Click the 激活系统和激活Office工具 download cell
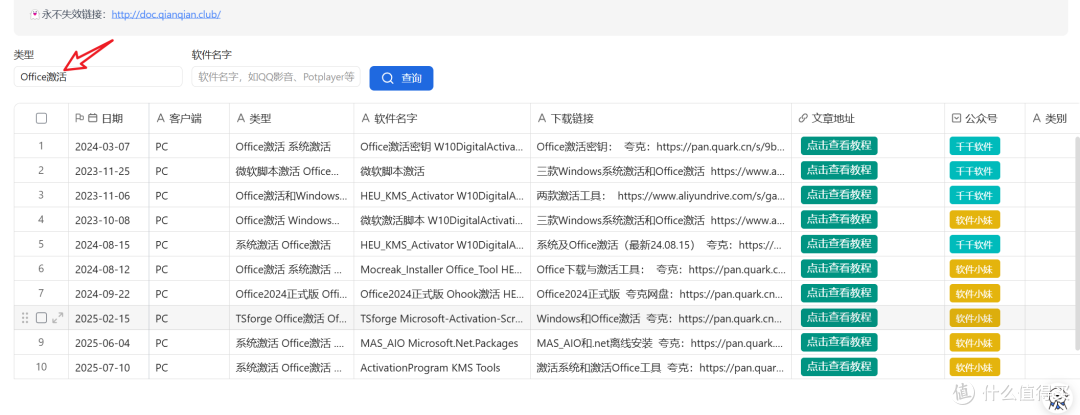The height and width of the screenshot is (415, 1080). click(661, 368)
